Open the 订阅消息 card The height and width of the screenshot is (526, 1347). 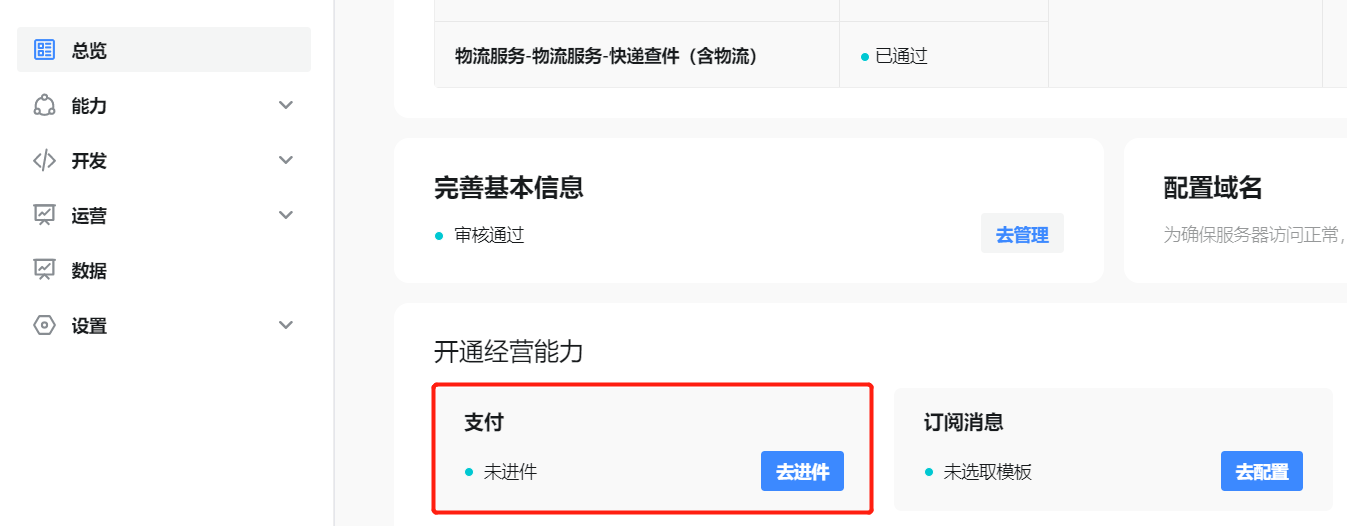tap(1113, 449)
